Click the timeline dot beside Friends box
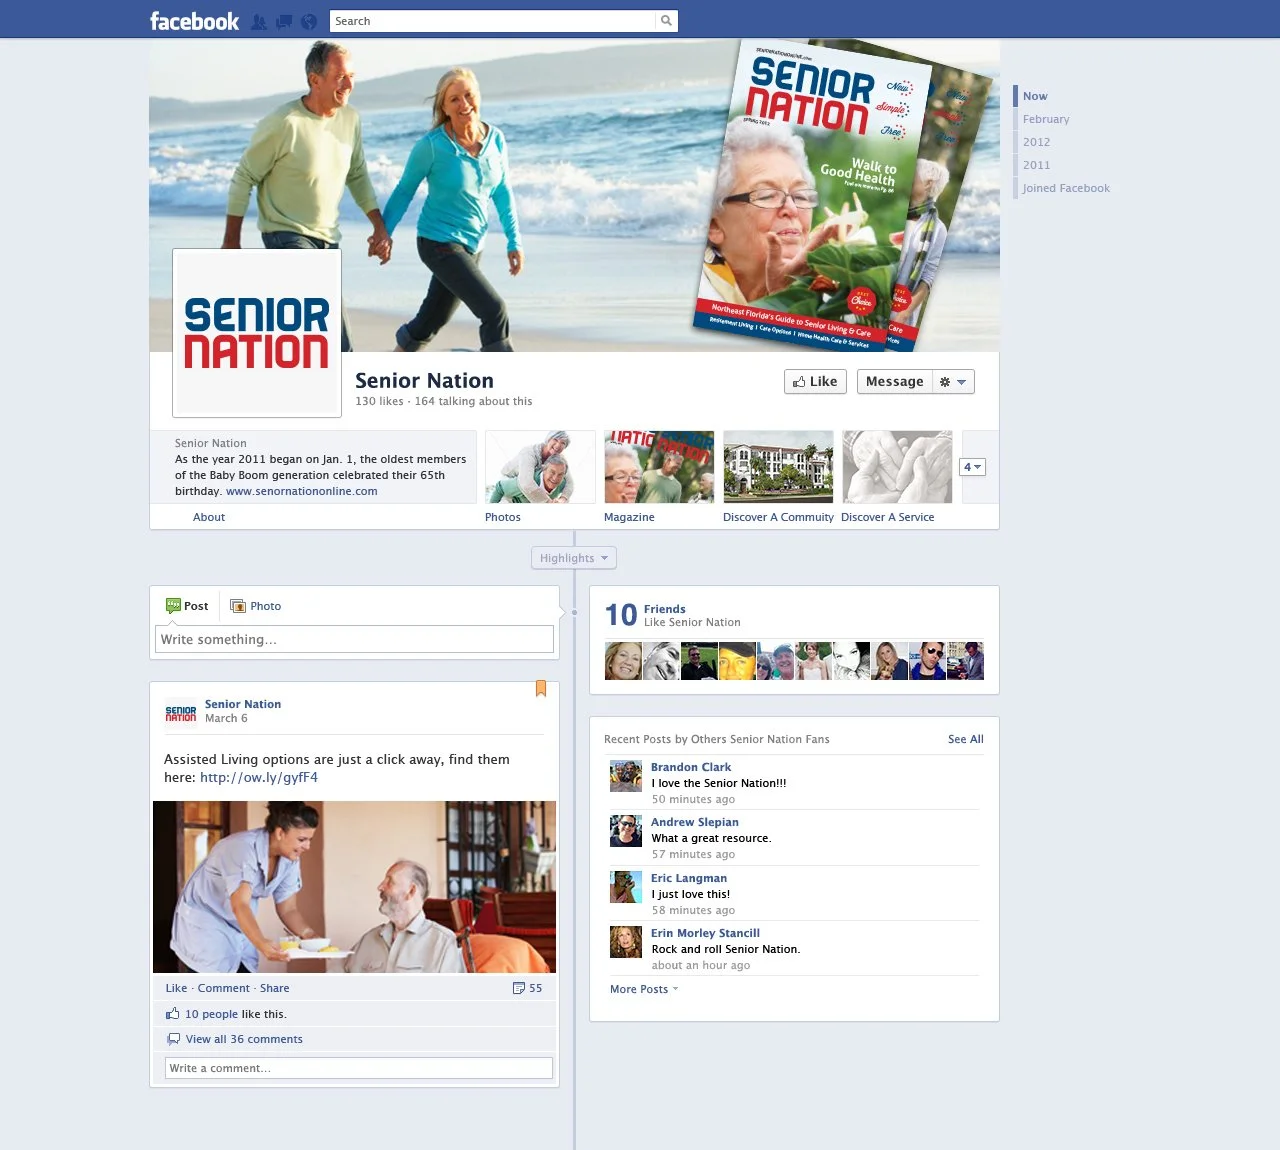 pos(574,612)
